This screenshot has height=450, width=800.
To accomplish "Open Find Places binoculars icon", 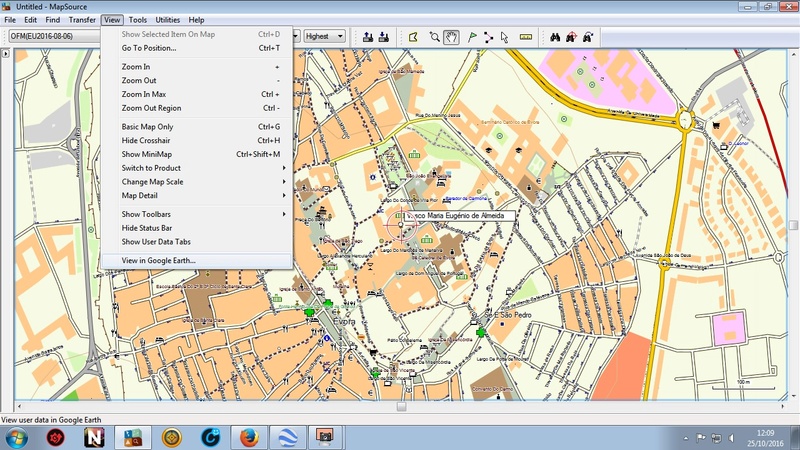I will 555,37.
